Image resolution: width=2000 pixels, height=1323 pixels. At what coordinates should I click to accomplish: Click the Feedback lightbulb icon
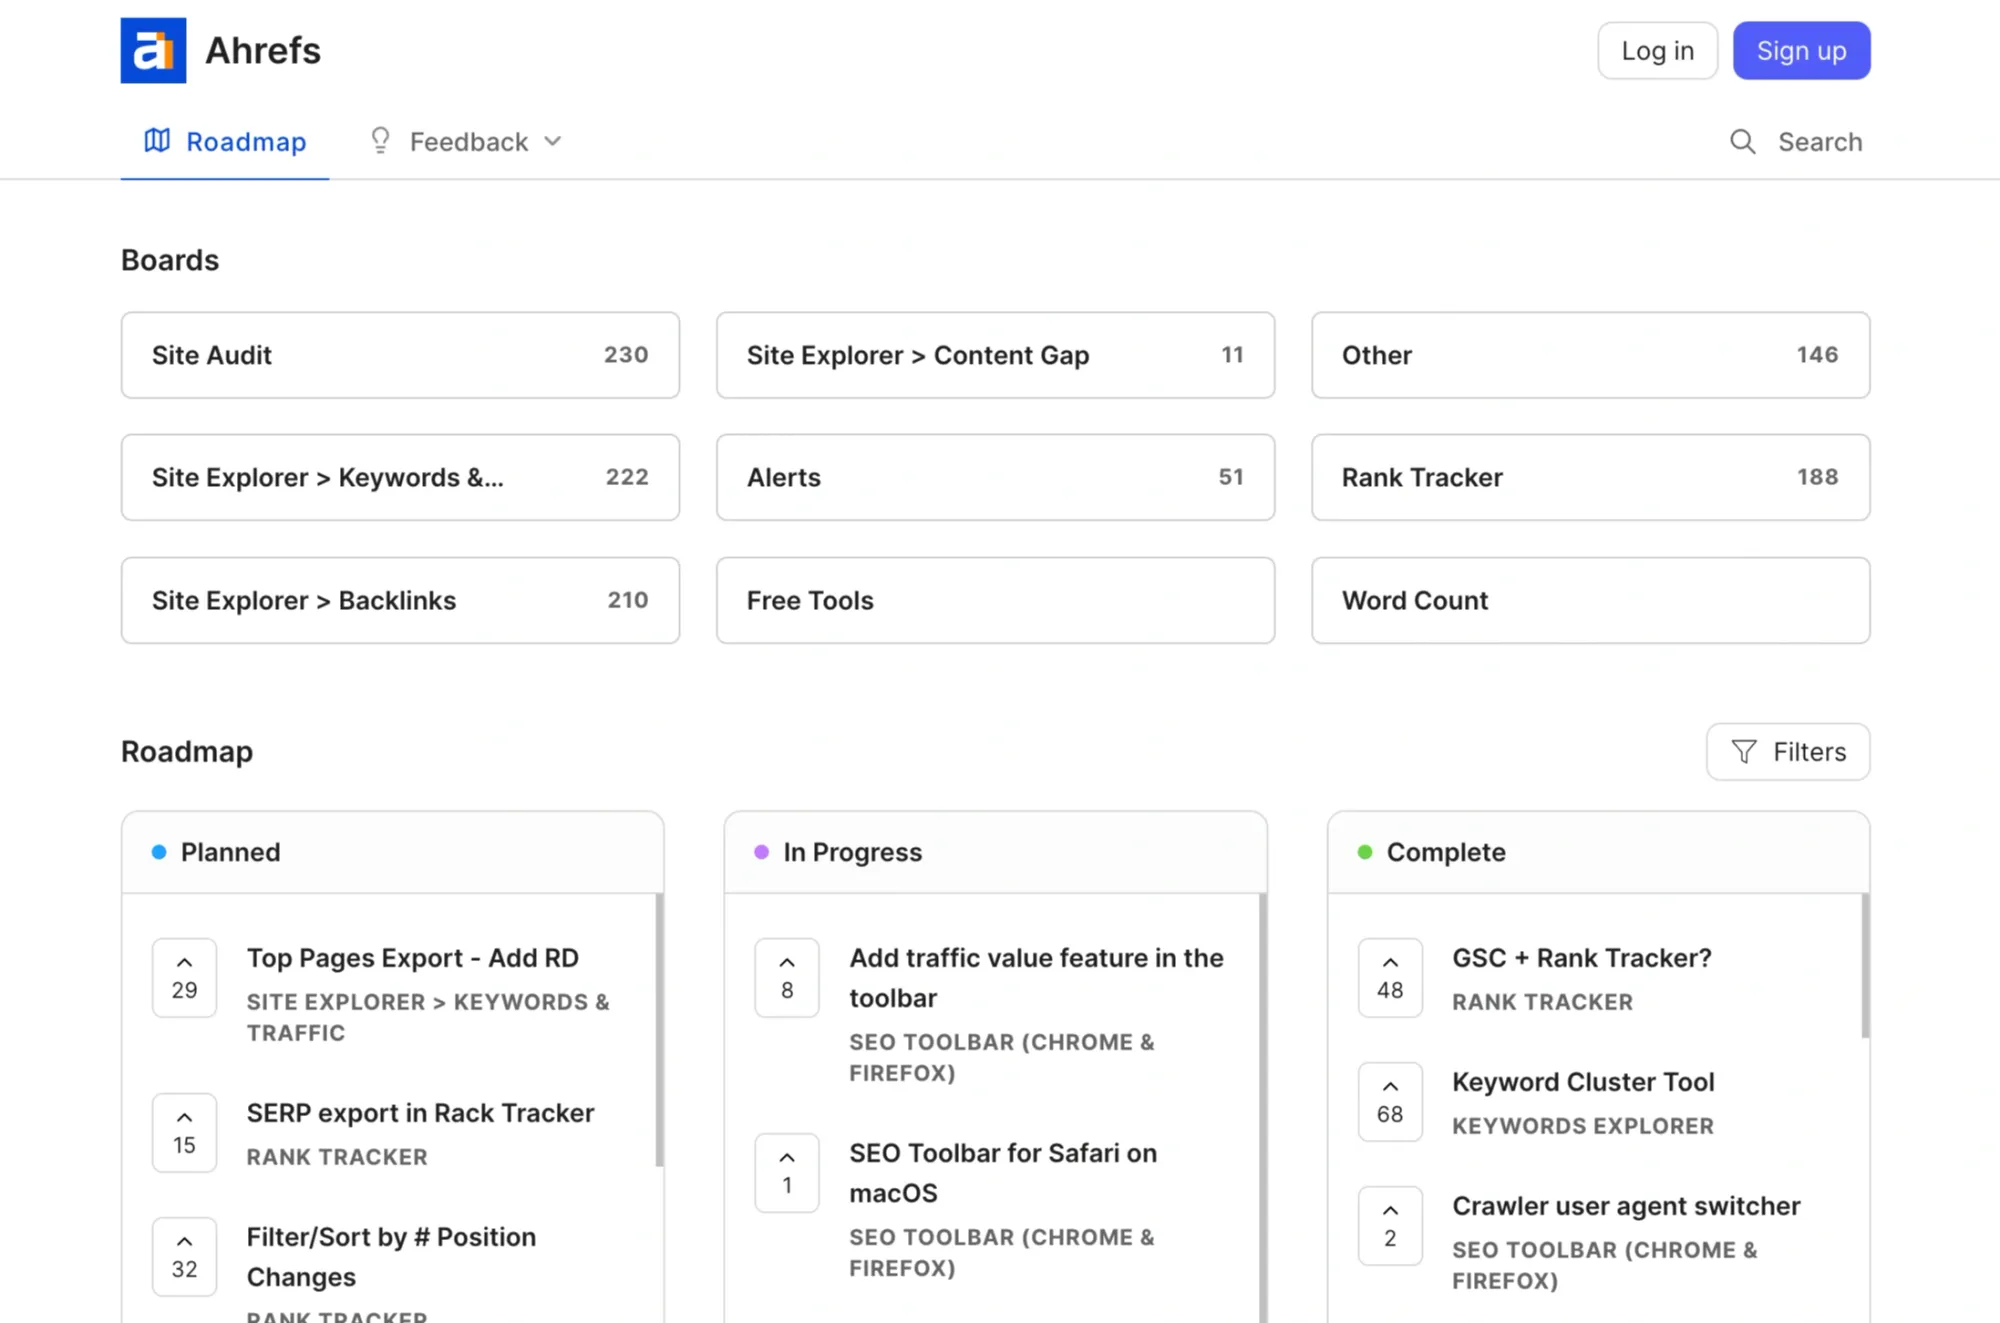[380, 141]
